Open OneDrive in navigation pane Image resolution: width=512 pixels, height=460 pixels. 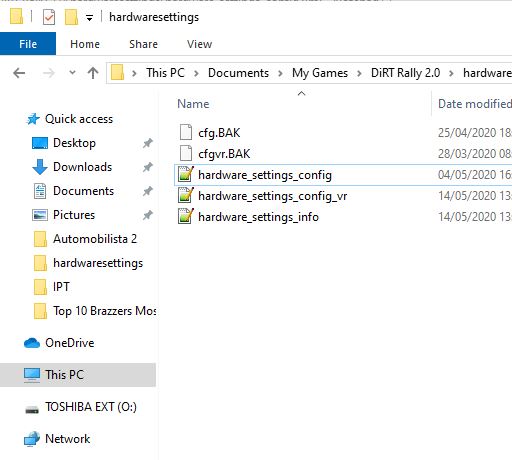[x=70, y=343]
